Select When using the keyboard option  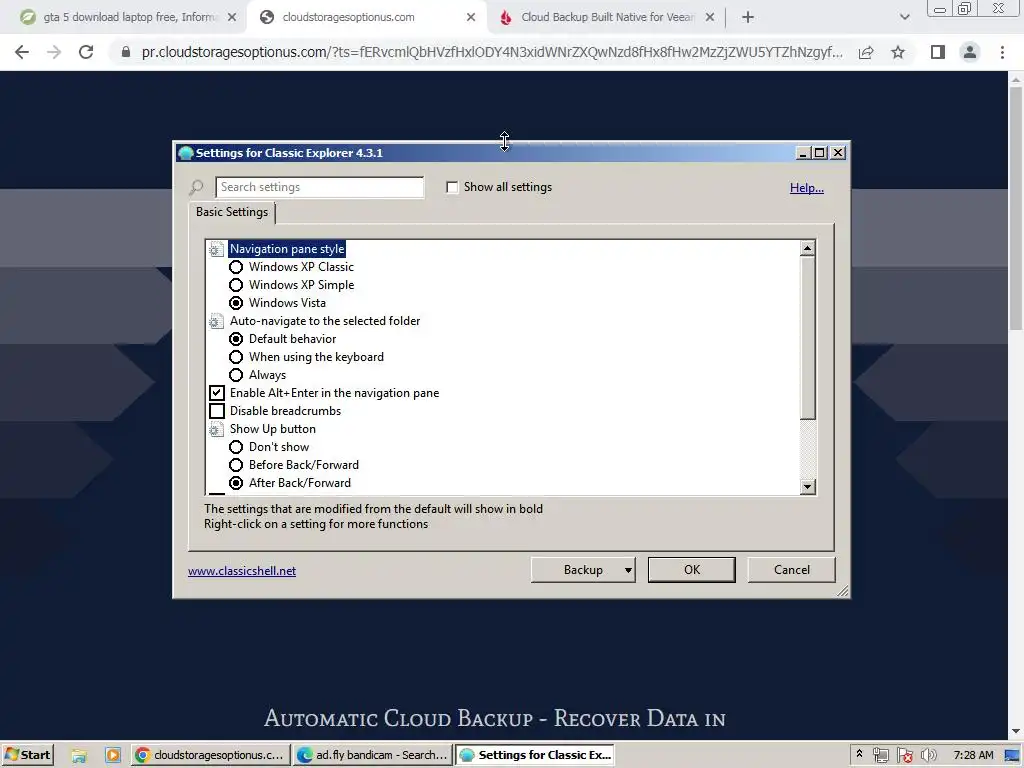click(236, 357)
